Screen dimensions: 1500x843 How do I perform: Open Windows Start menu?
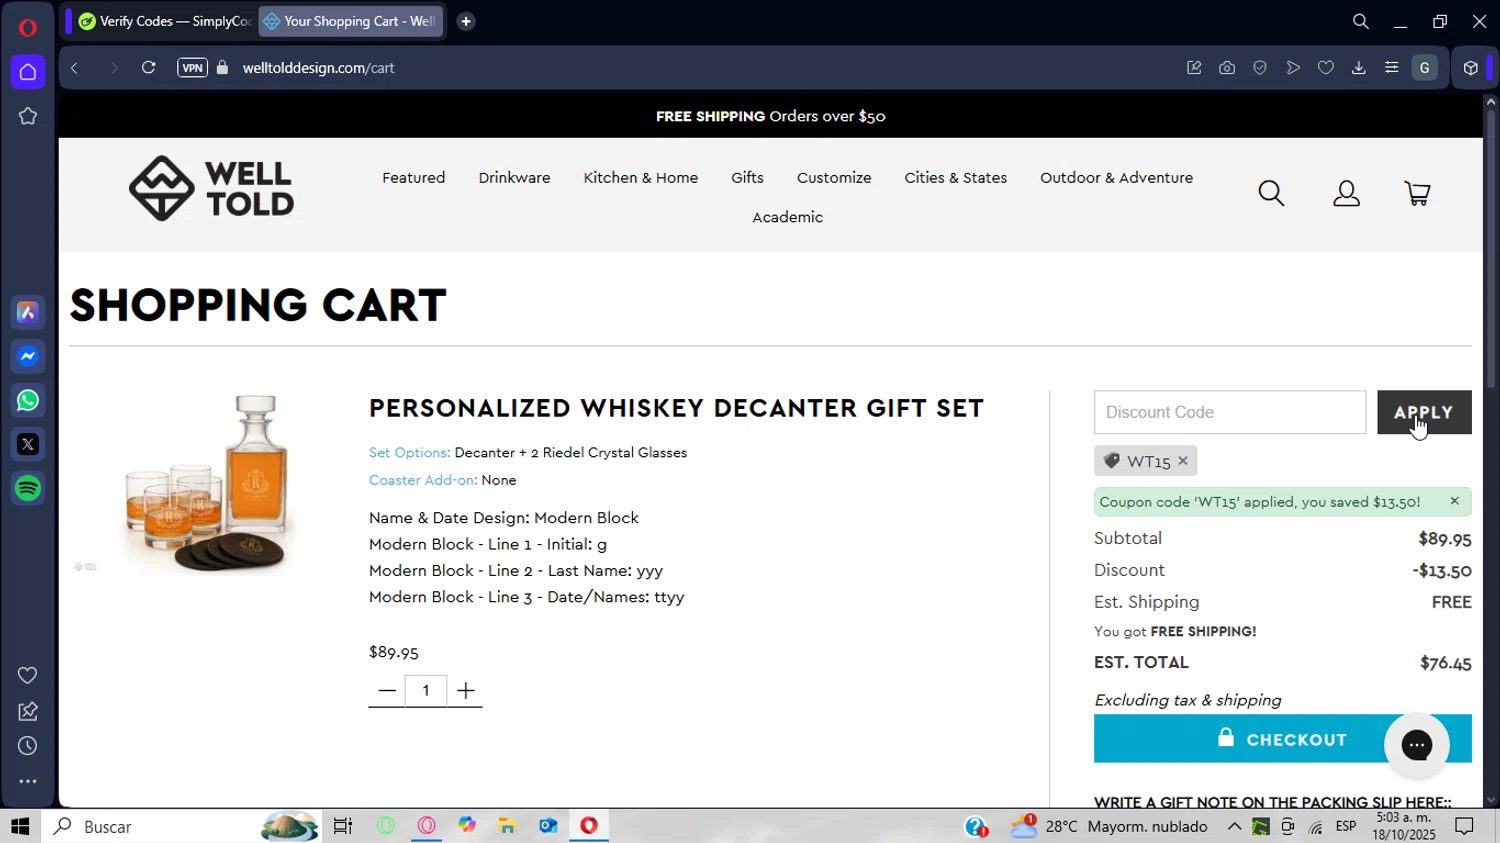20,826
